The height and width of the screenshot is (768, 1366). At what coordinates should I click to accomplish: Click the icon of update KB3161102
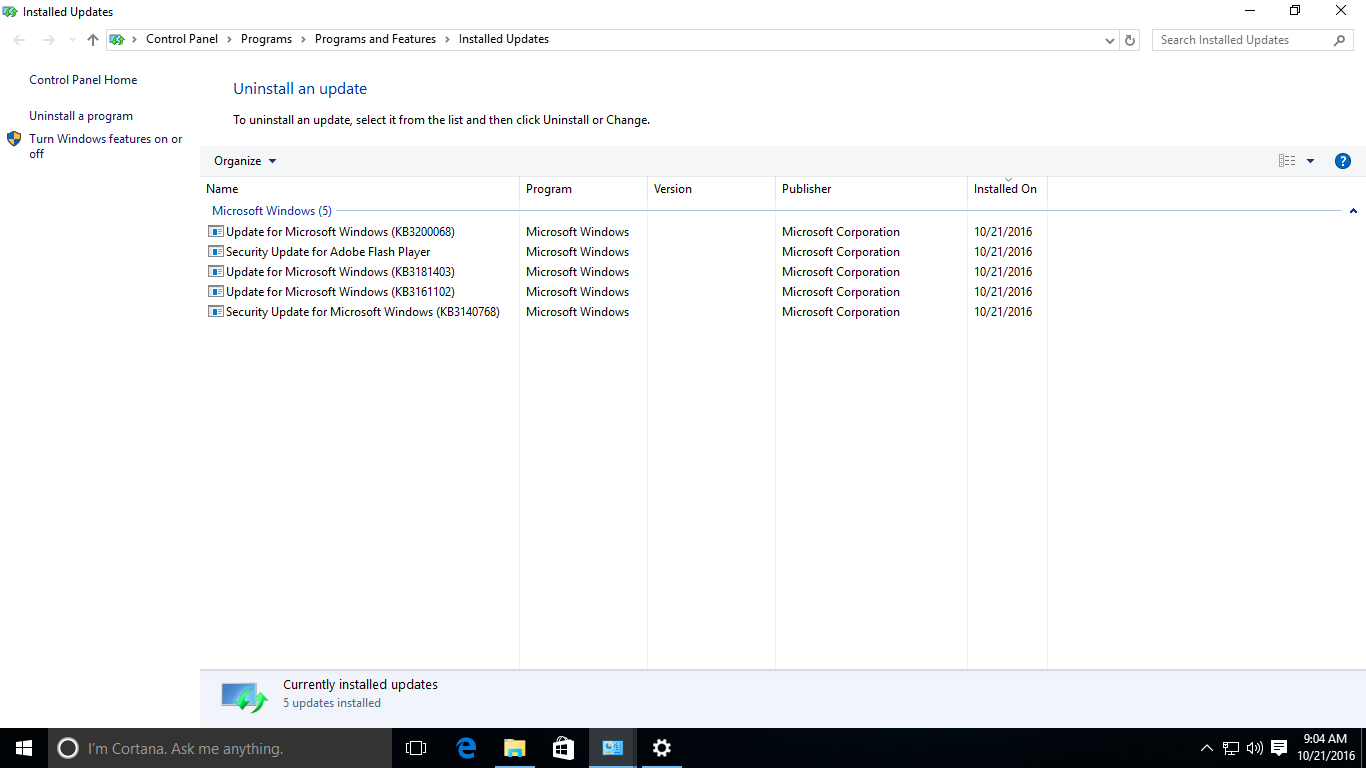tap(215, 291)
